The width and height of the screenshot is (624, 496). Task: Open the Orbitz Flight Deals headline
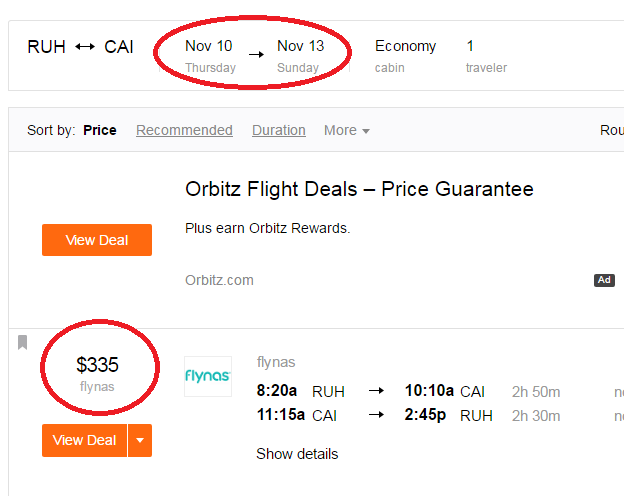click(x=359, y=189)
